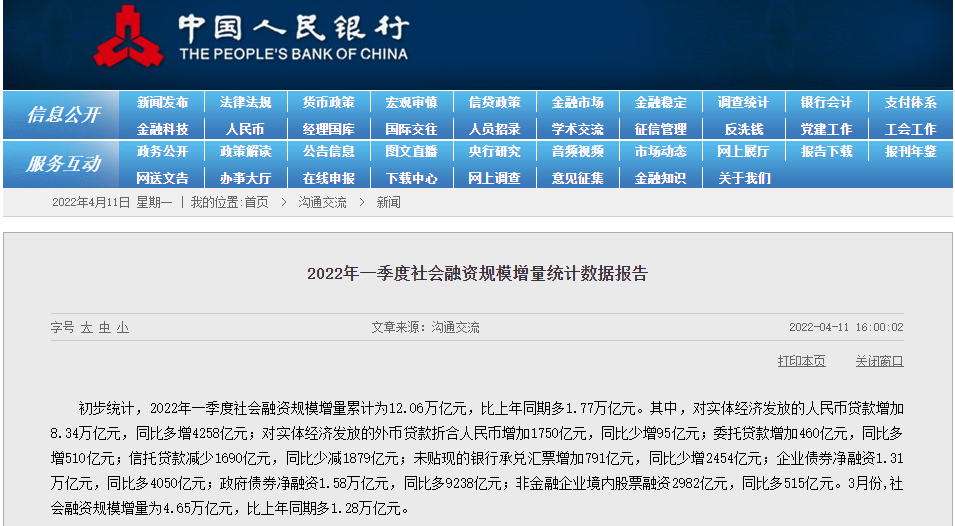Select 银行会计 menu item
Screen dimensions: 955x526
[826, 102]
